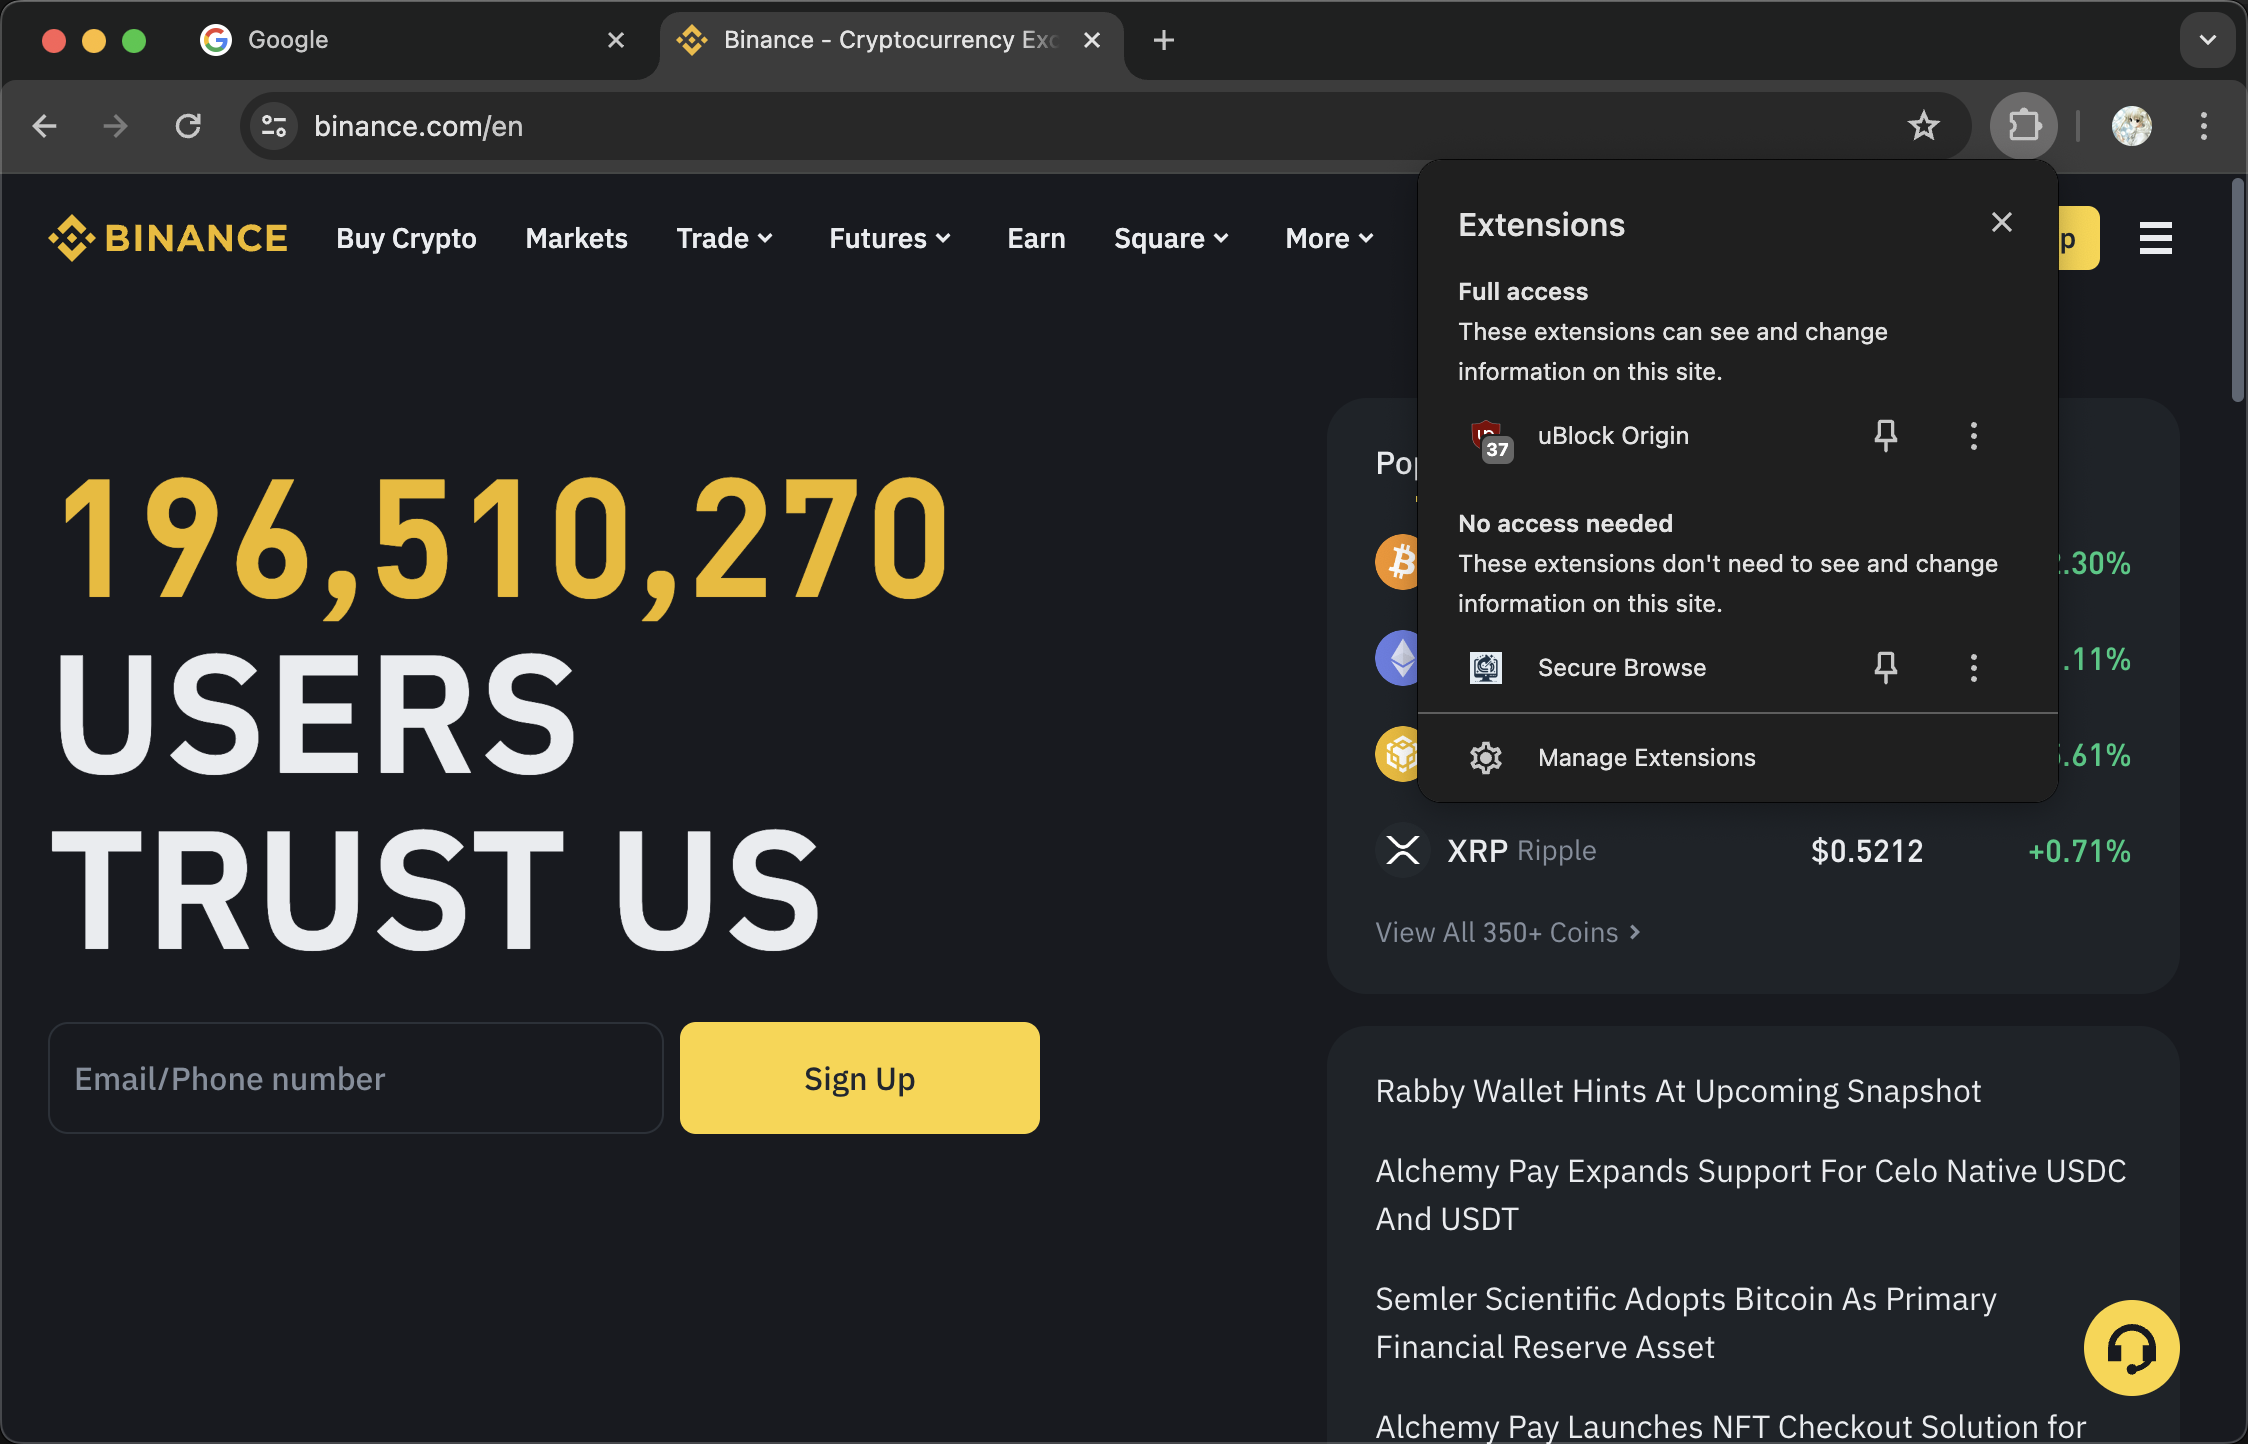Pin Secure Browse to the toolbar
This screenshot has width=2248, height=1444.
point(1885,668)
